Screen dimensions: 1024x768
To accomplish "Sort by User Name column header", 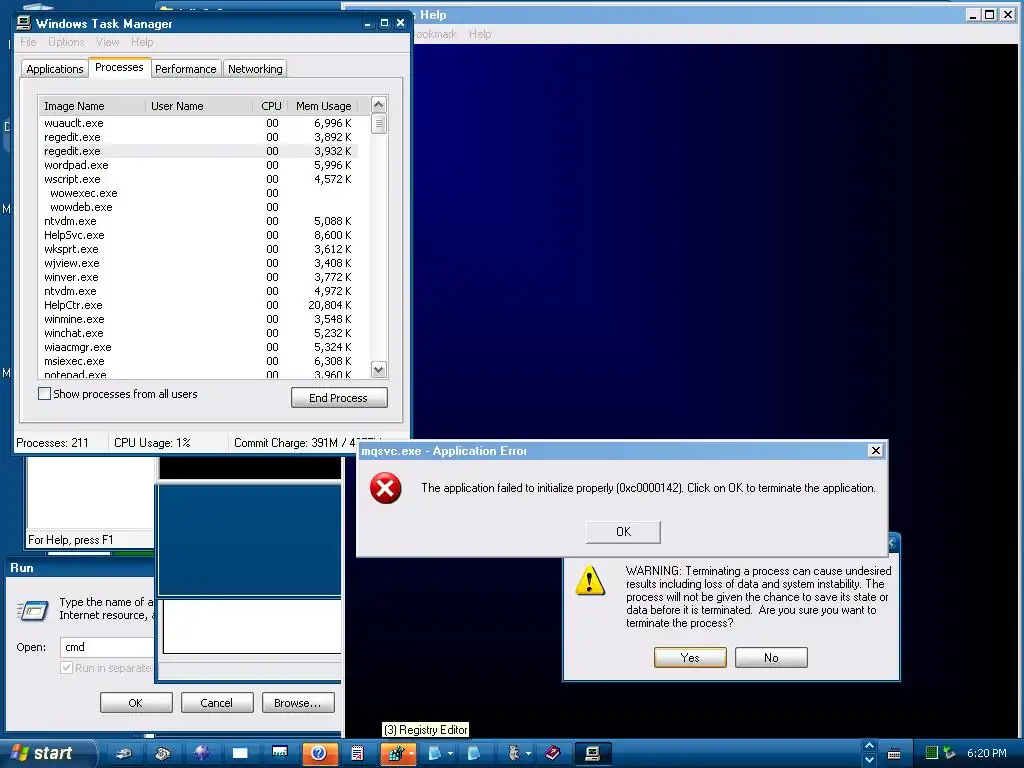I will tap(199, 106).
